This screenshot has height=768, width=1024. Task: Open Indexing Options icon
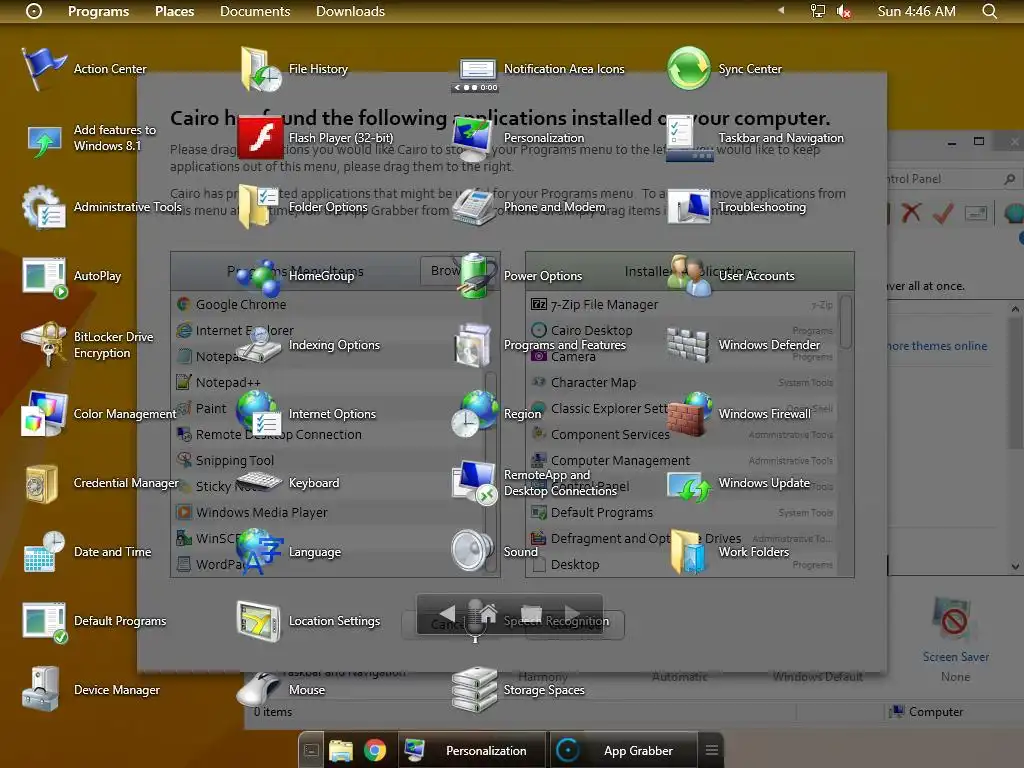click(259, 345)
